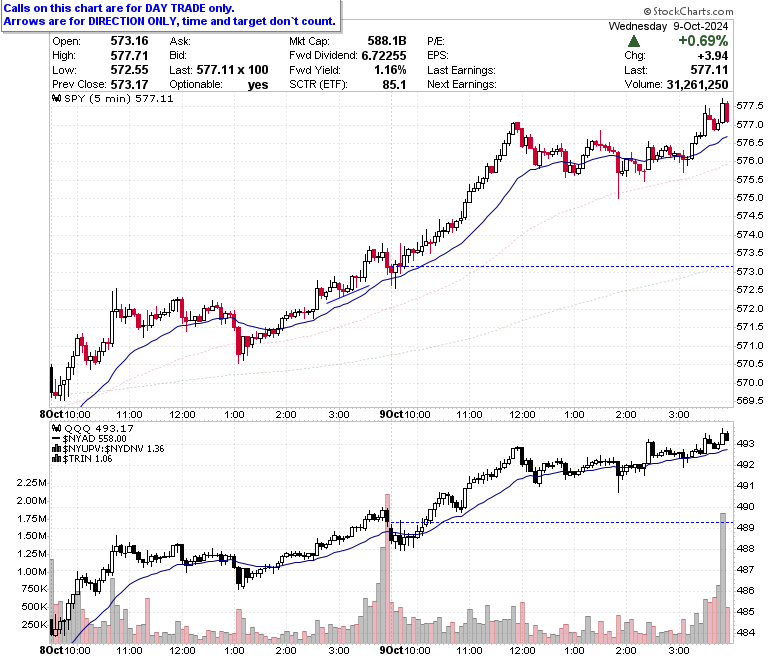This screenshot has height=659, width=780.
Task: Click the P/E label
Action: coord(436,41)
